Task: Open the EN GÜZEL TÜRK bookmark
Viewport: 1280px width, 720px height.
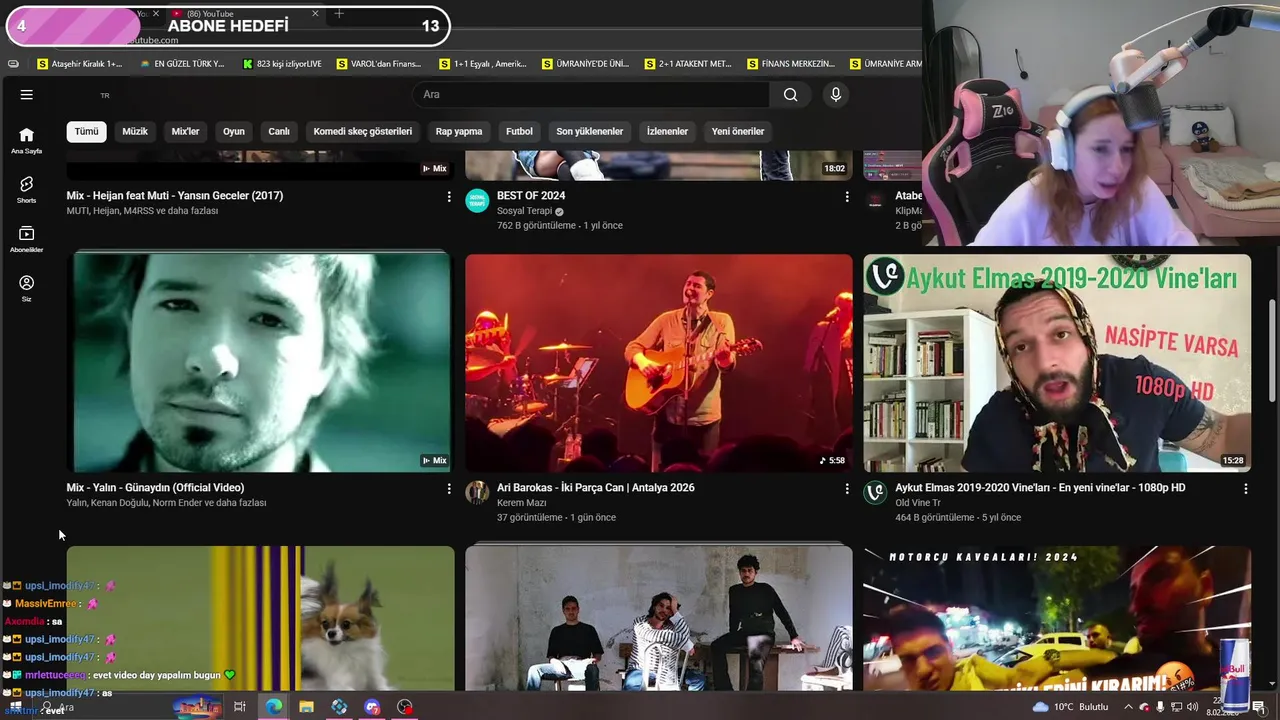Action: tap(182, 64)
